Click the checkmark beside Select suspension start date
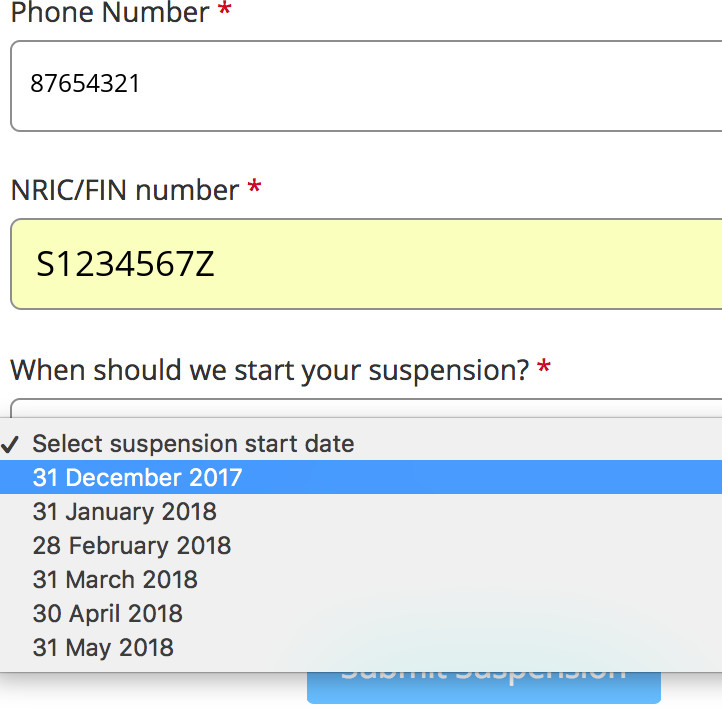The image size is (722, 716). [x=12, y=444]
